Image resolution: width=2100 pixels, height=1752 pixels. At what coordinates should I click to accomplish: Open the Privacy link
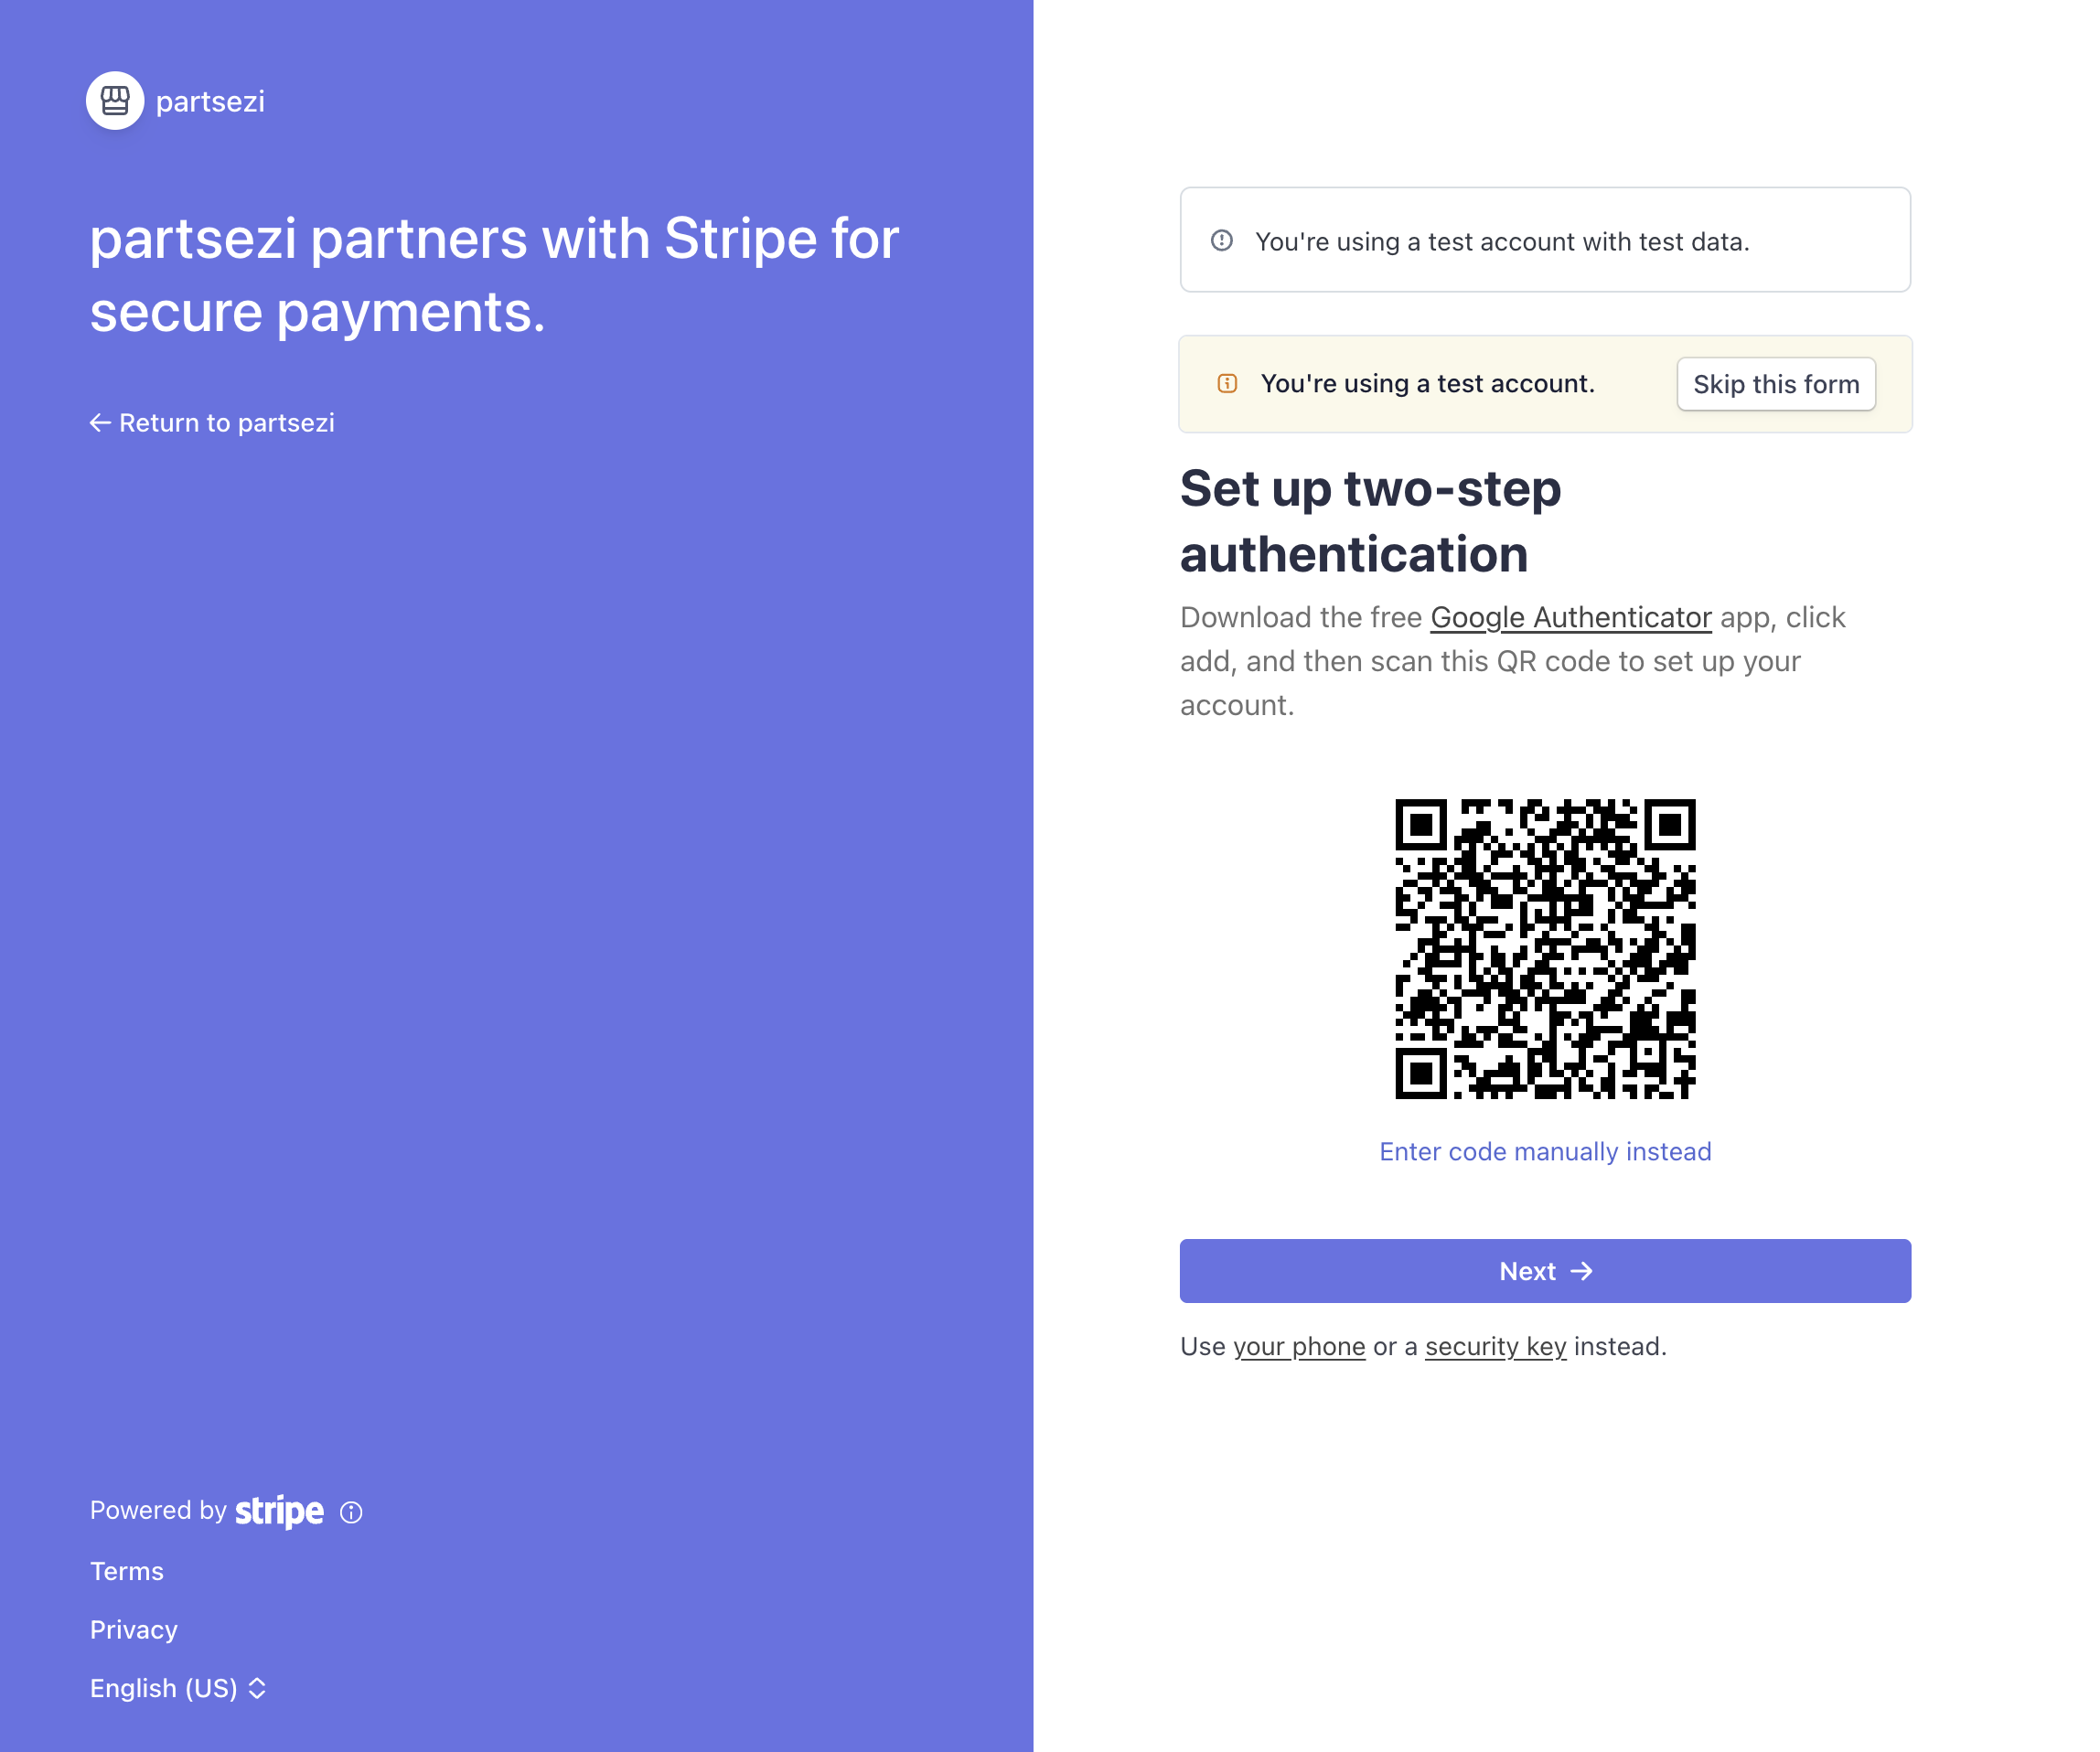coord(134,1629)
